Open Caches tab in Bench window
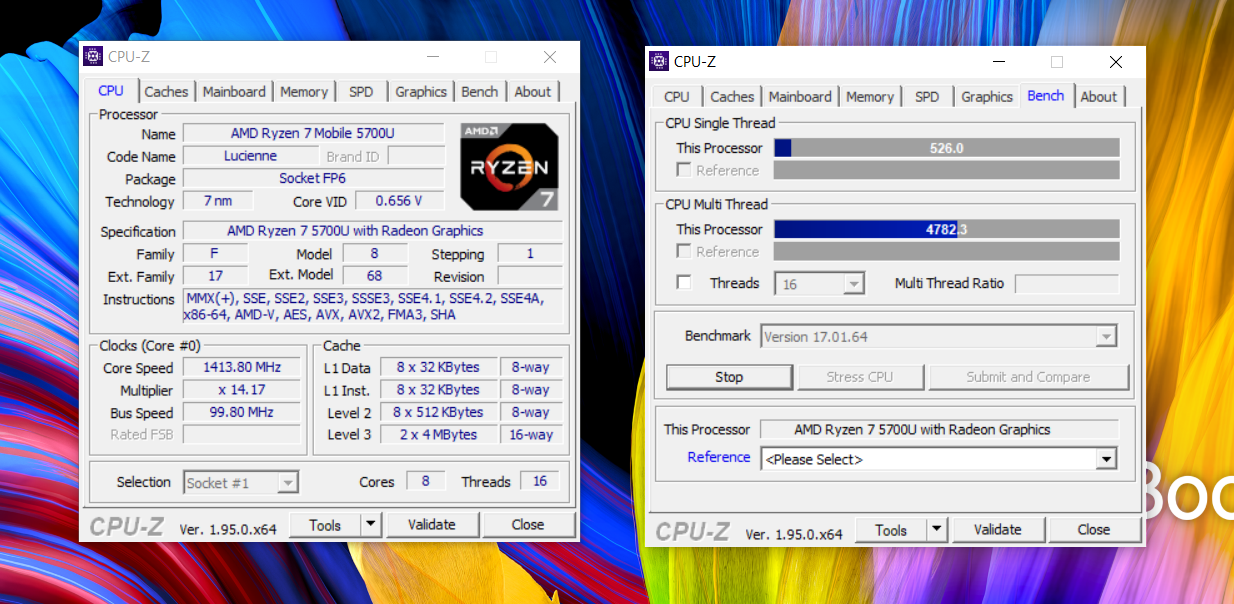This screenshot has height=604, width=1234. 732,97
